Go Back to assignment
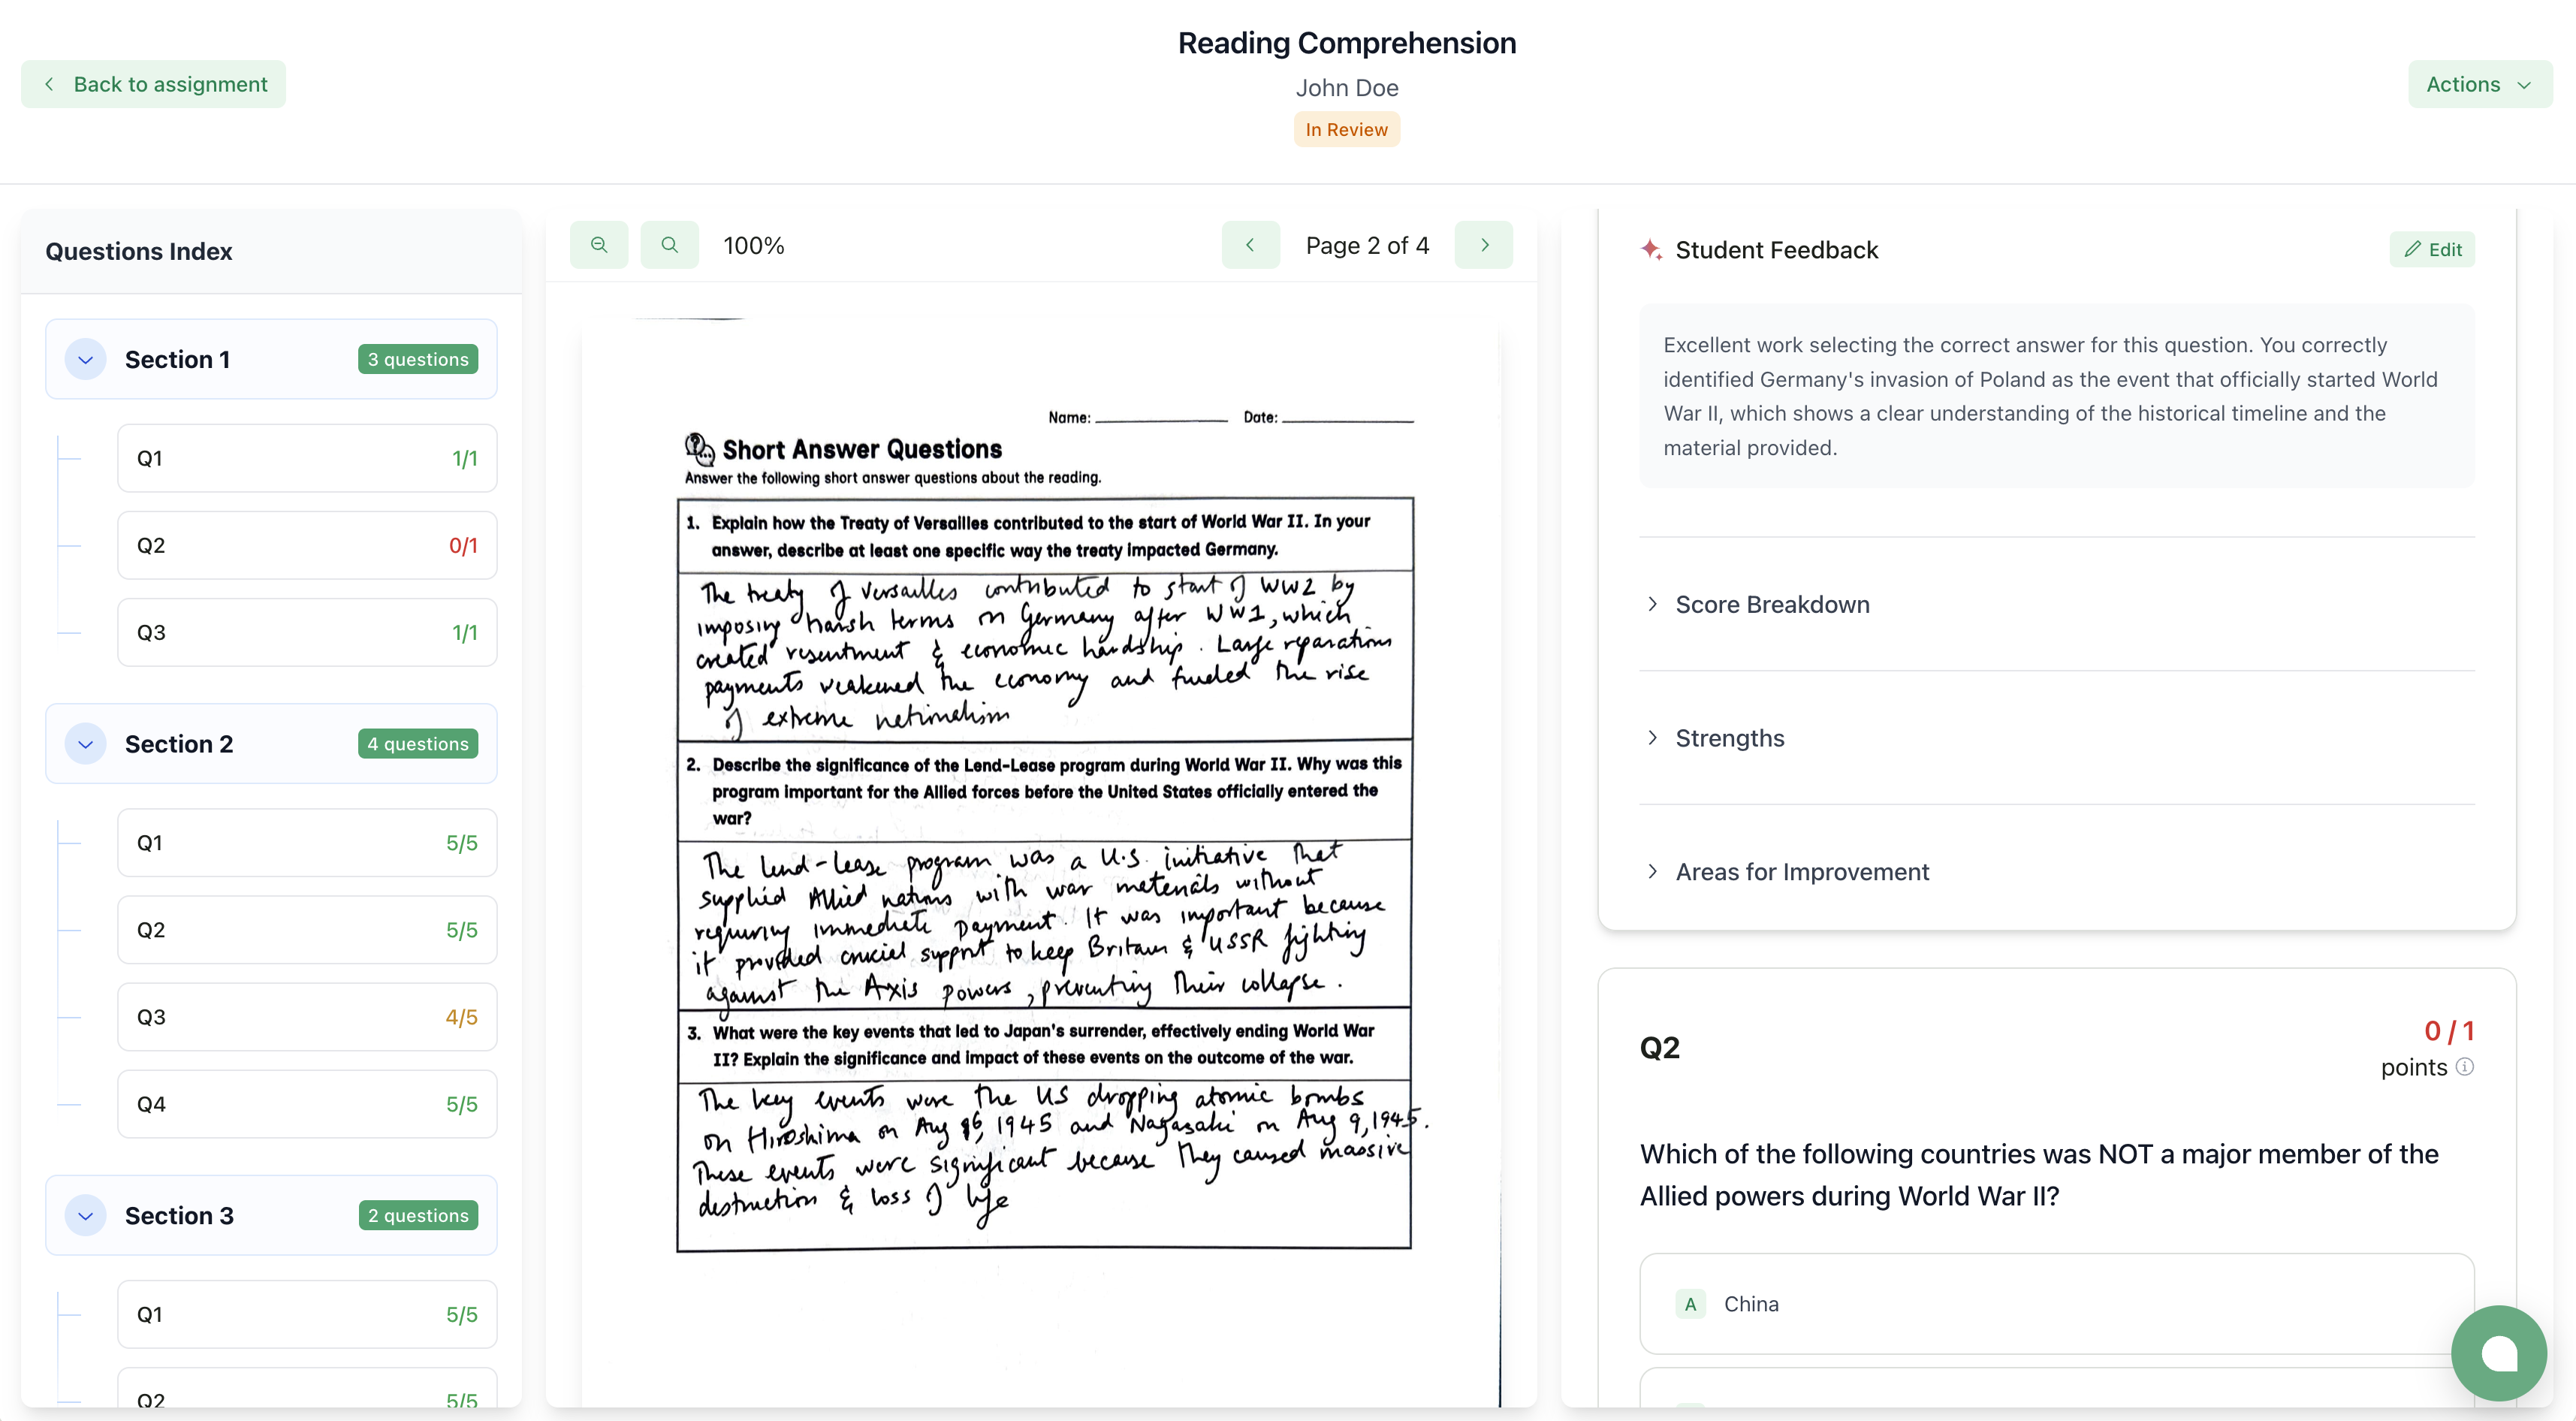 point(154,84)
